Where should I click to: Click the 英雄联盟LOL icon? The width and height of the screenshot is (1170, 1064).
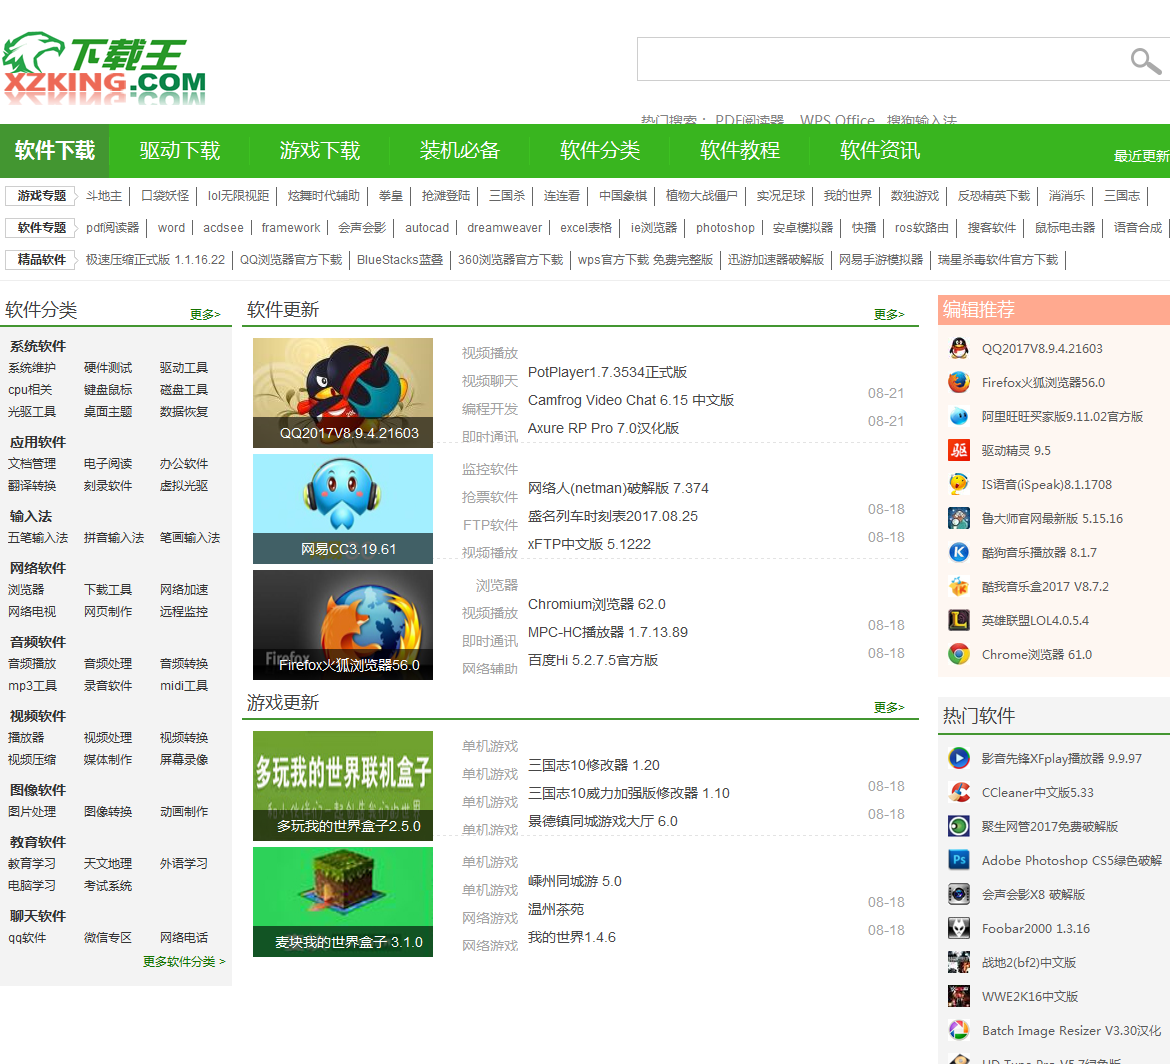coord(959,621)
